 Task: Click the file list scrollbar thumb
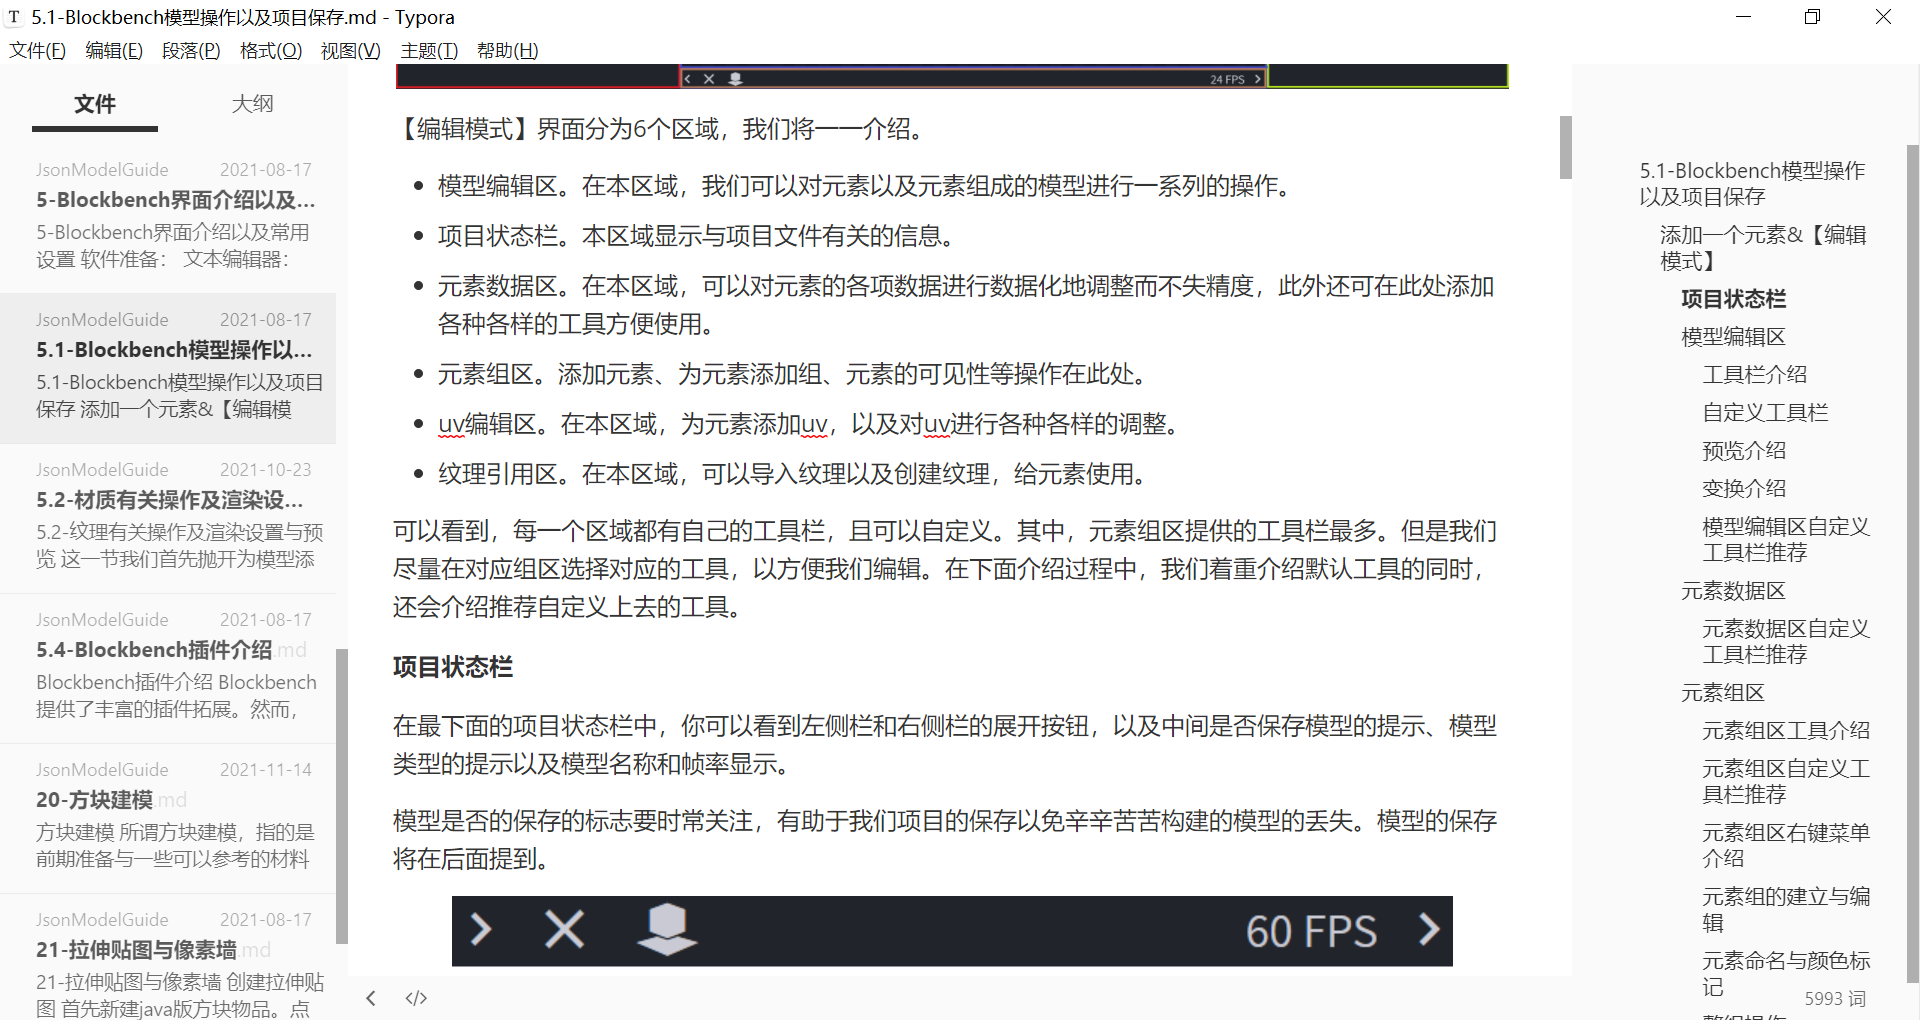pos(342,796)
